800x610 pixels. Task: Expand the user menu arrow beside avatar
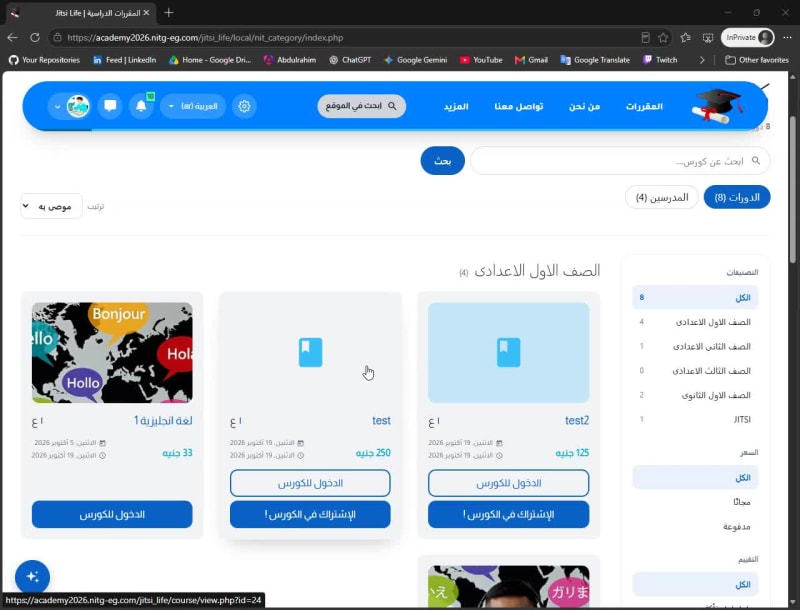tap(57, 107)
